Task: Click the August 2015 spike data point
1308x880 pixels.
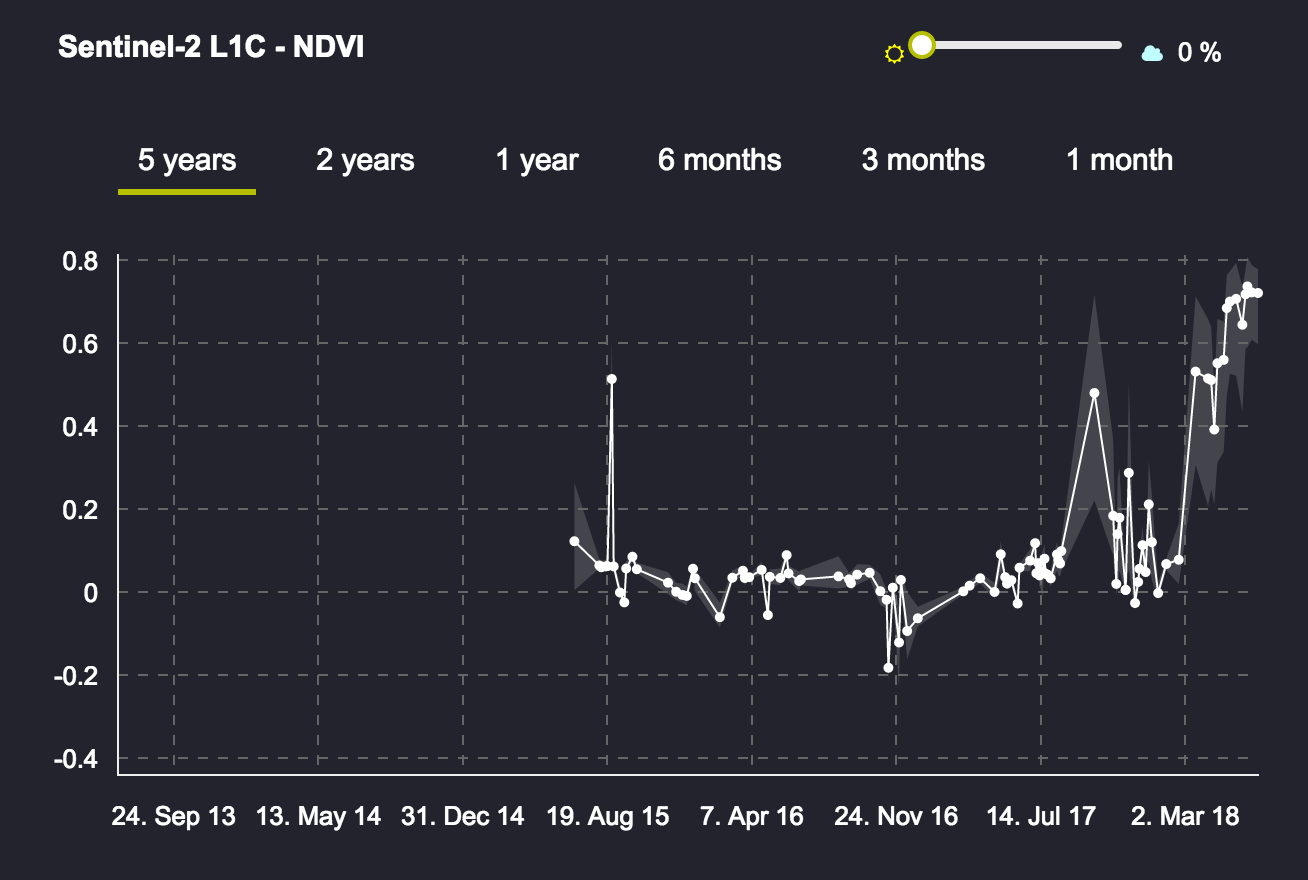Action: click(x=611, y=379)
